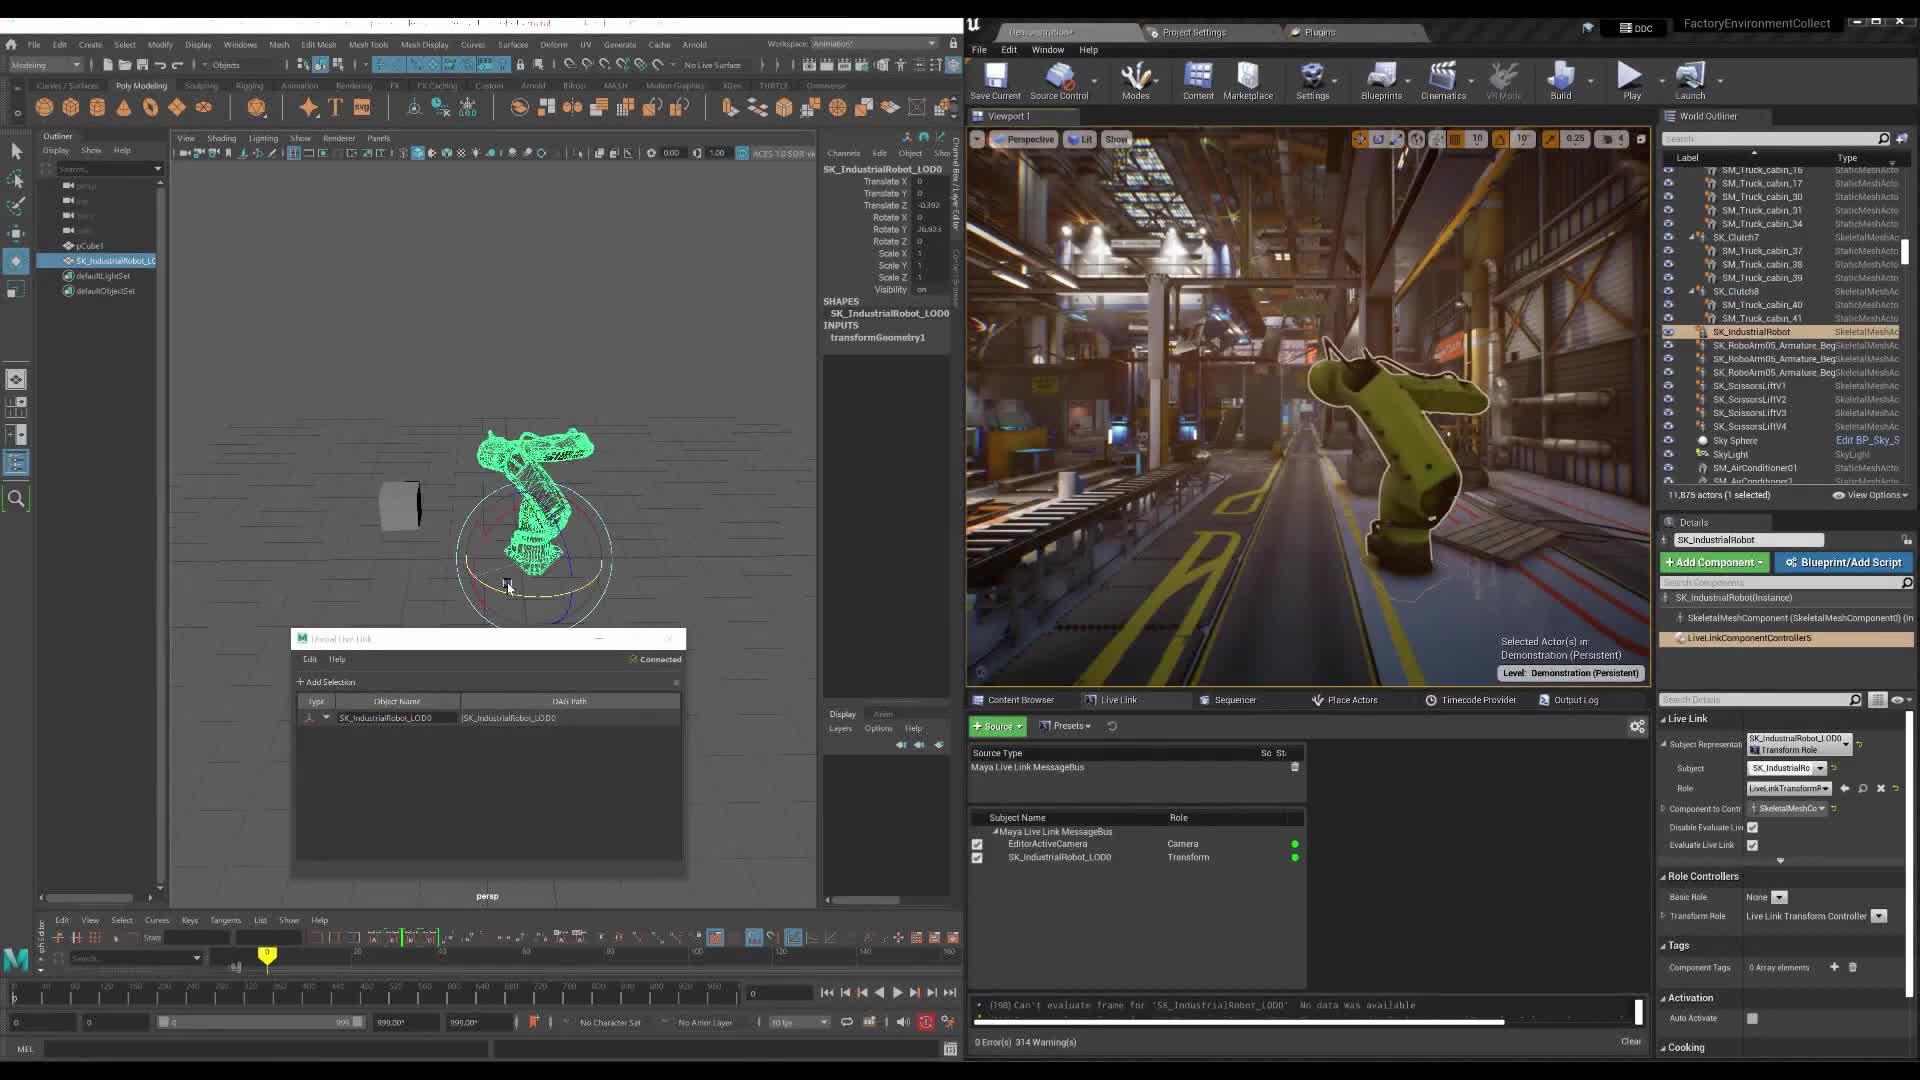Open the Source dropdown in Live Link panel
This screenshot has height=1080, width=1920.
997,726
